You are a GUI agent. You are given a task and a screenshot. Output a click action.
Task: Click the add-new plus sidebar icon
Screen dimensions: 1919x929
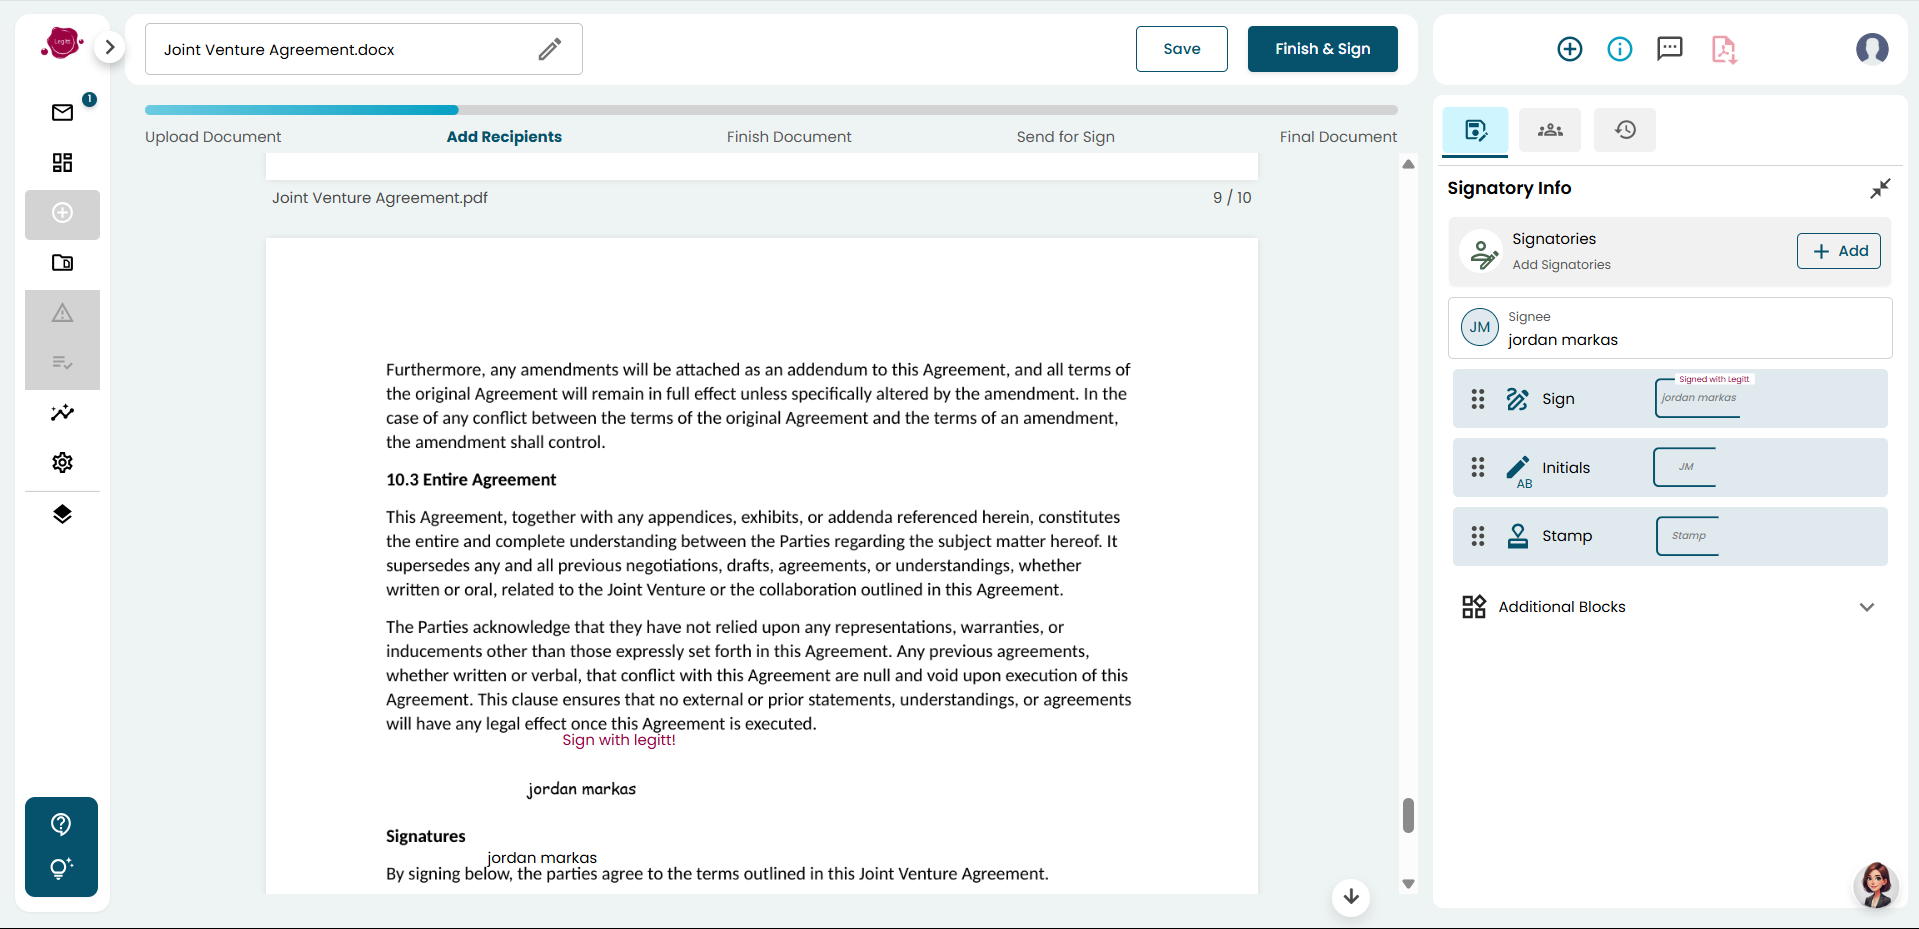(x=62, y=213)
